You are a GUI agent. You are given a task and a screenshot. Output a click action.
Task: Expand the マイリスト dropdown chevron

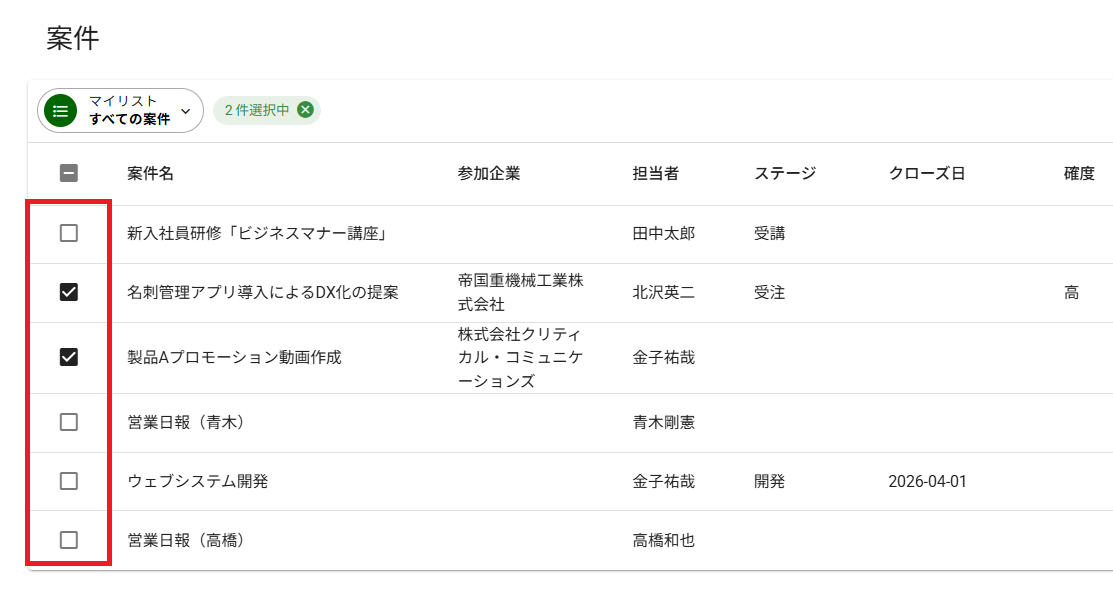click(x=185, y=110)
